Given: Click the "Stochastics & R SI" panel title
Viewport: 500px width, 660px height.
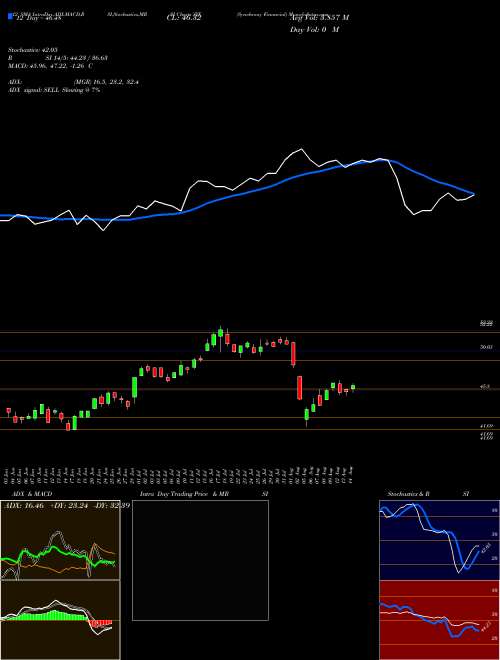Looking at the screenshot, I should (x=428, y=494).
